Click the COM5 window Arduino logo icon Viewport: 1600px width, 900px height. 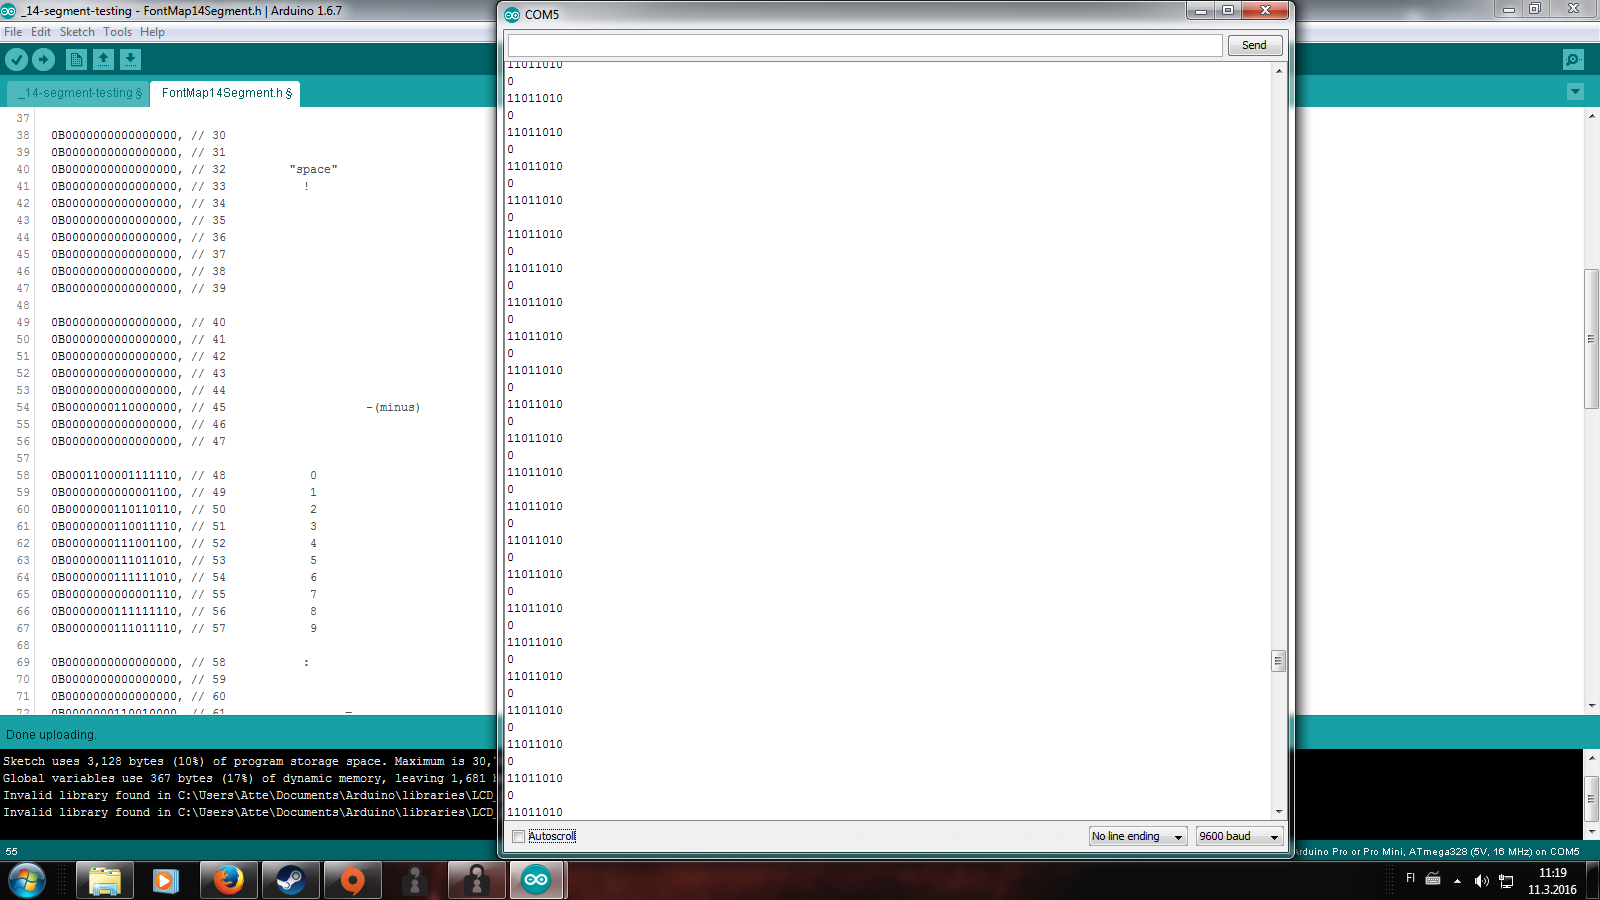512,15
